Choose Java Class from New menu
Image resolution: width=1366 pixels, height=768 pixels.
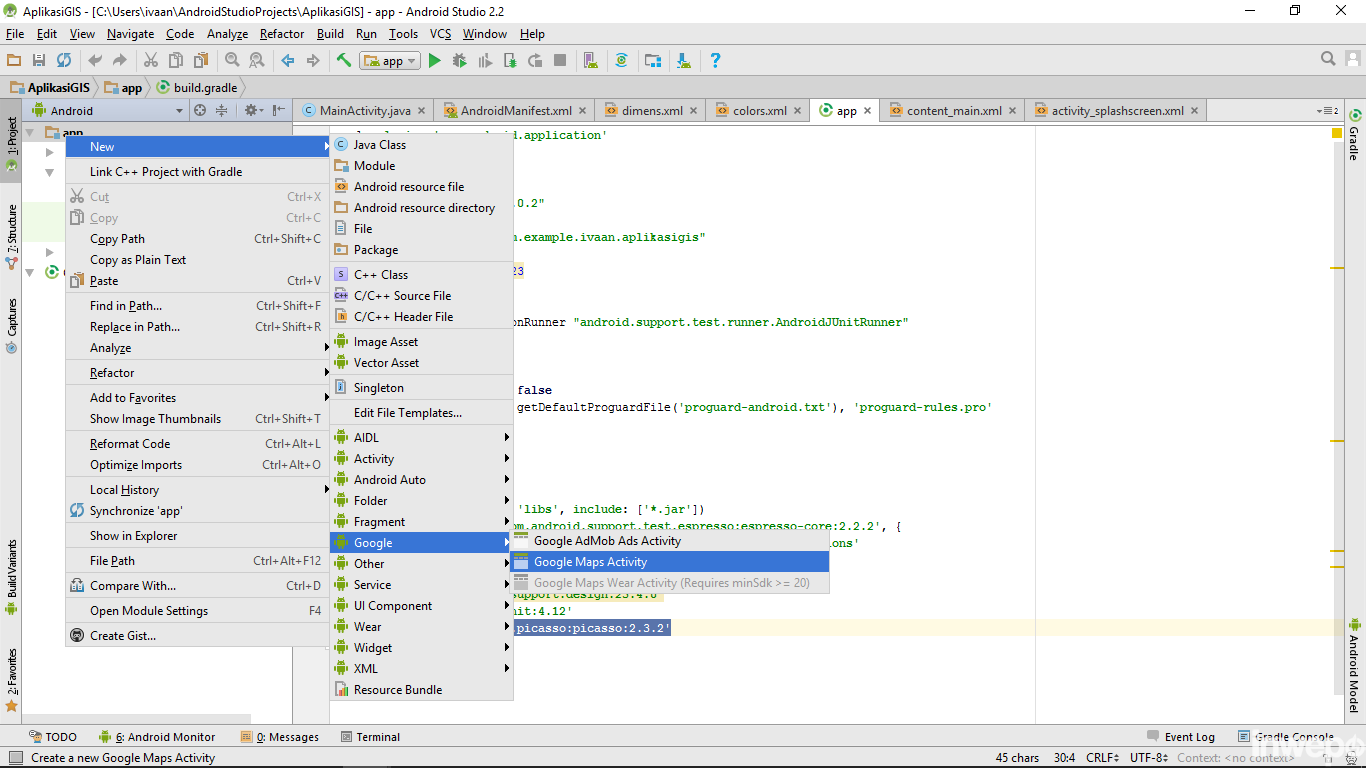[x=379, y=145]
